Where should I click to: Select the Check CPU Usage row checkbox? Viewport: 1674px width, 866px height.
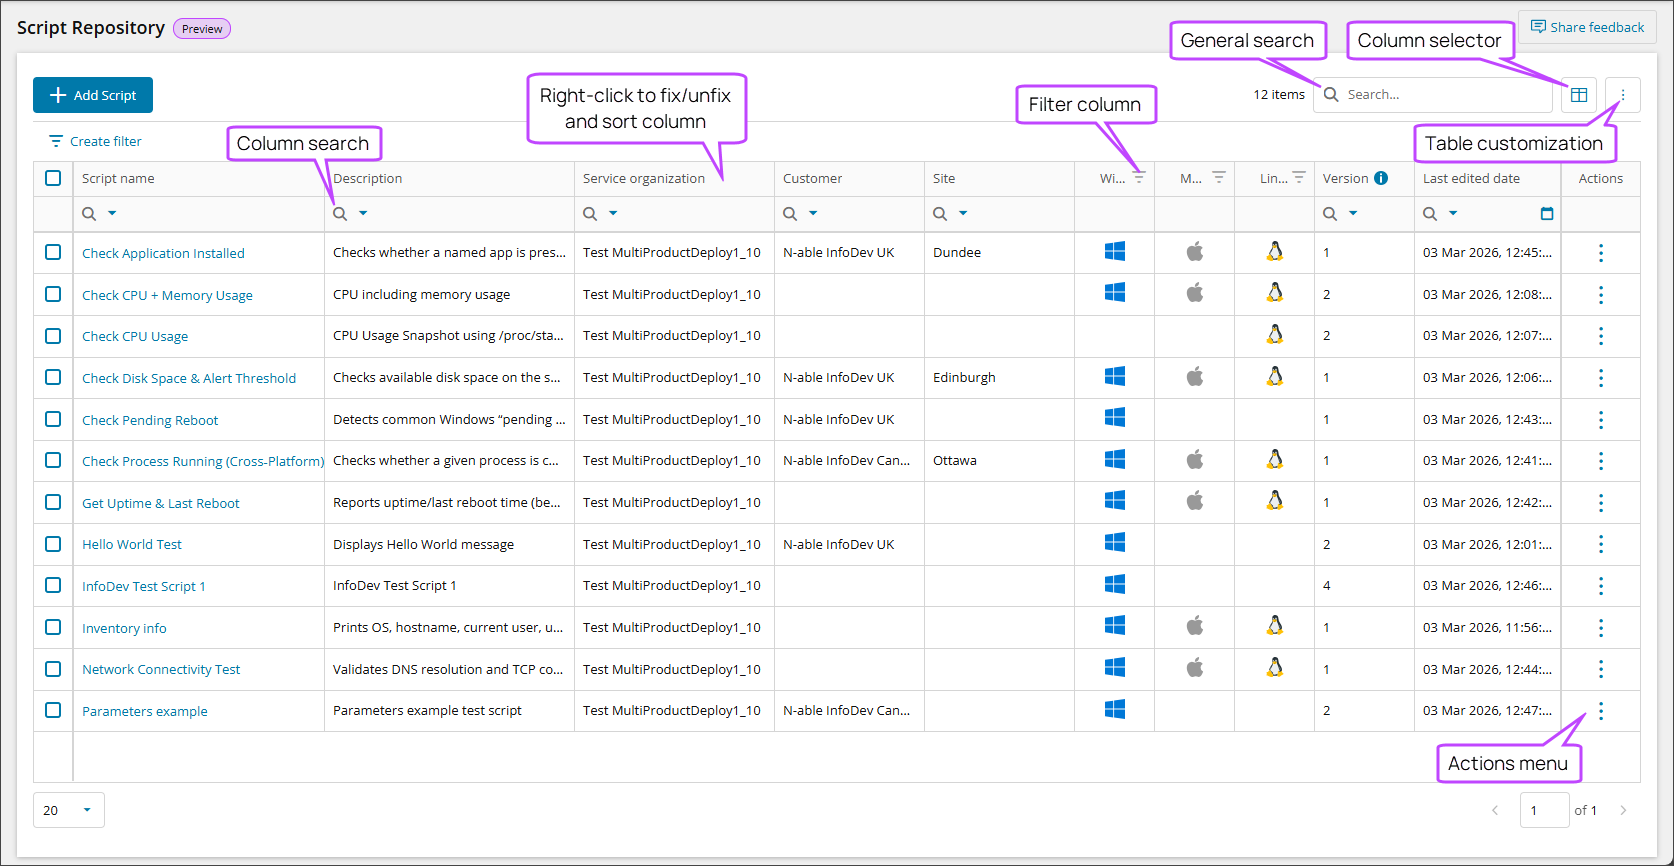[x=53, y=336]
